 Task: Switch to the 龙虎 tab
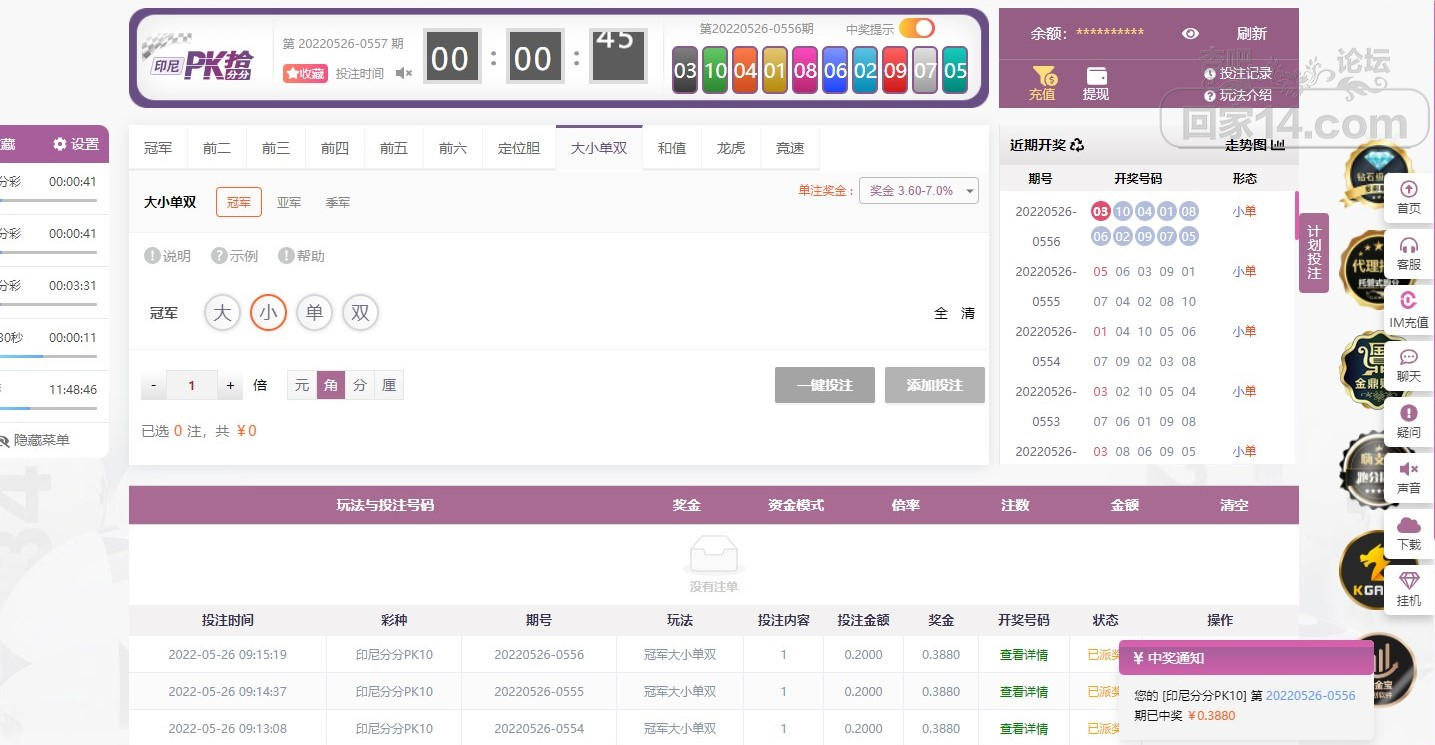731,148
